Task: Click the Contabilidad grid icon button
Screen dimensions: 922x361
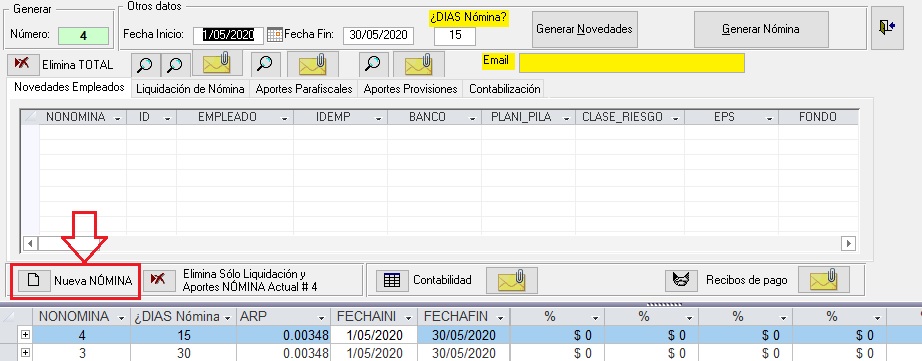Action: pos(392,280)
